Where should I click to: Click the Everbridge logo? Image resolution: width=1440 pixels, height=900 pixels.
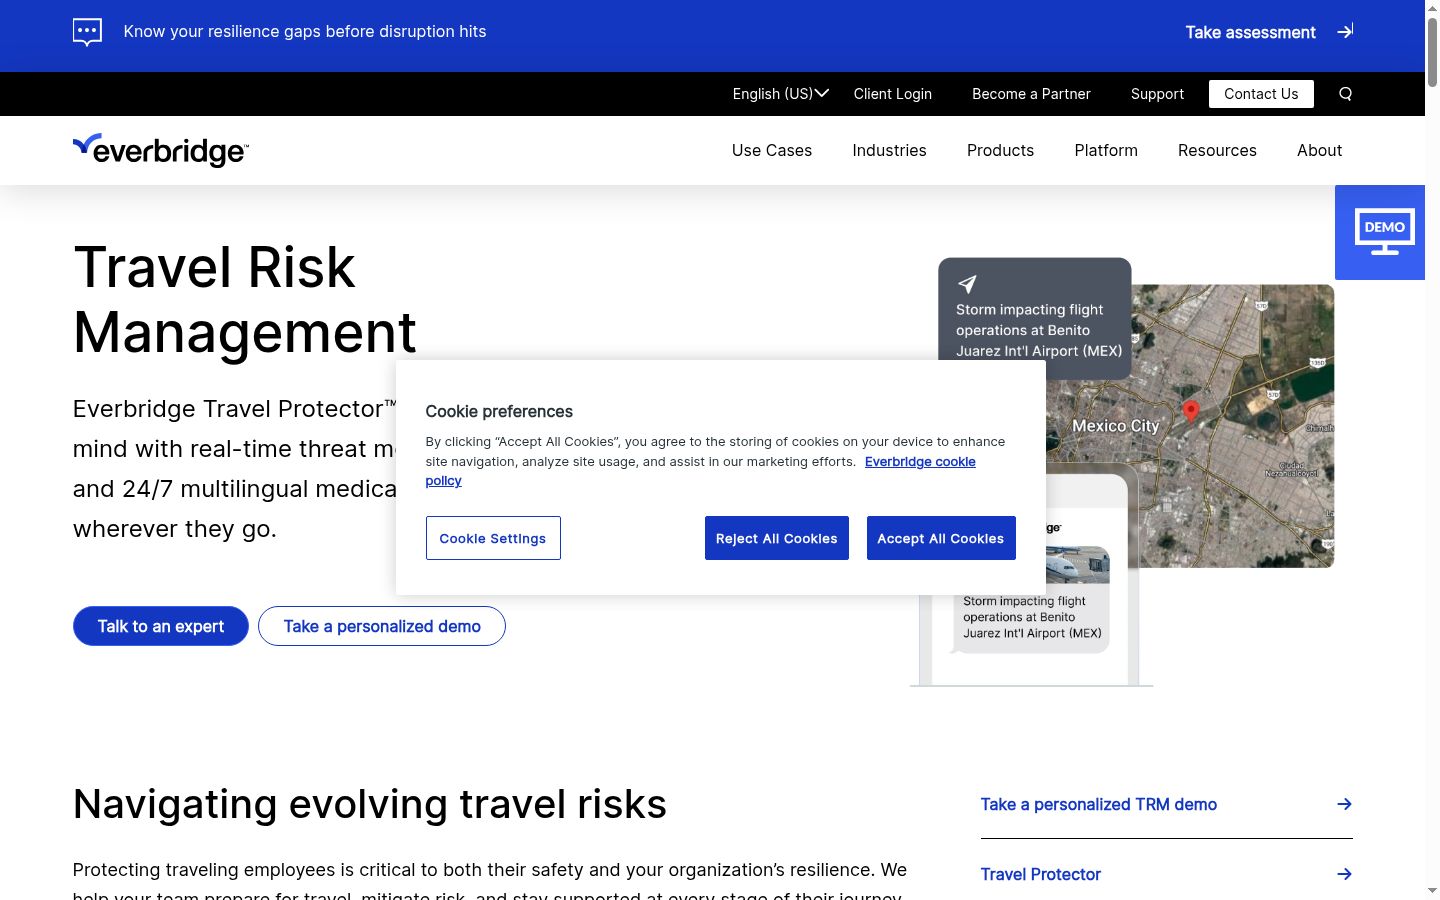pos(161,150)
